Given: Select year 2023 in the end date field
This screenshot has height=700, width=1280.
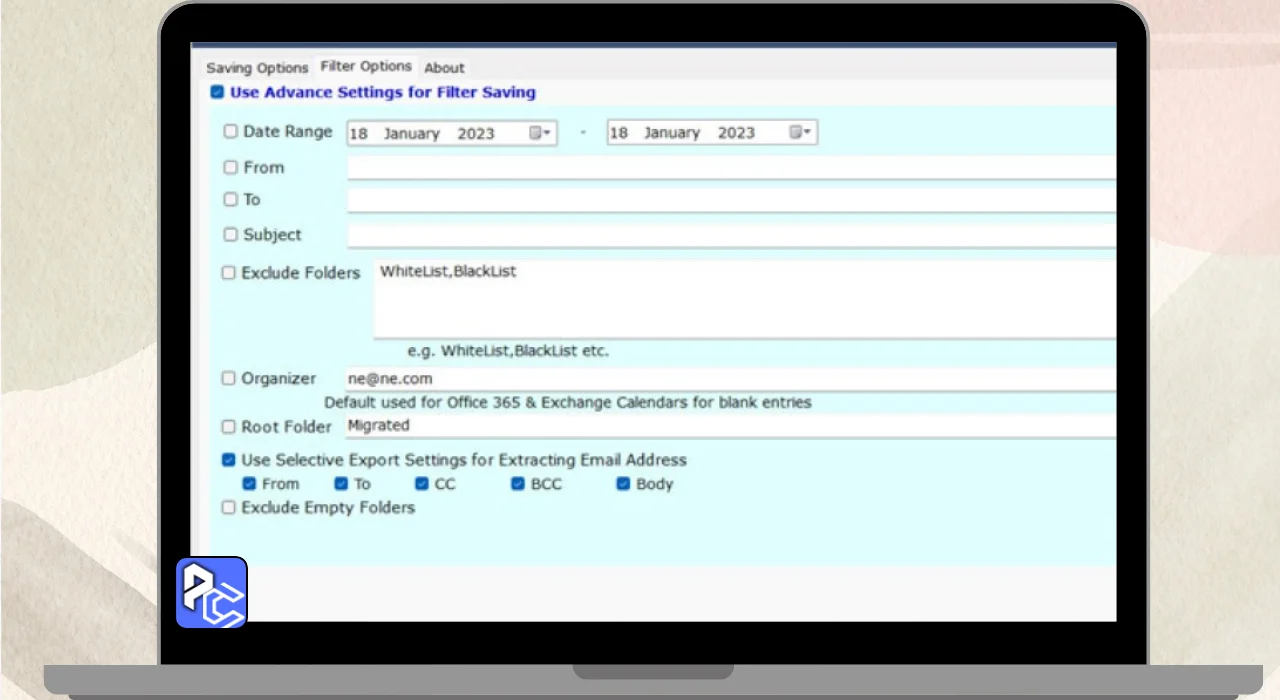Looking at the screenshot, I should click(736, 133).
